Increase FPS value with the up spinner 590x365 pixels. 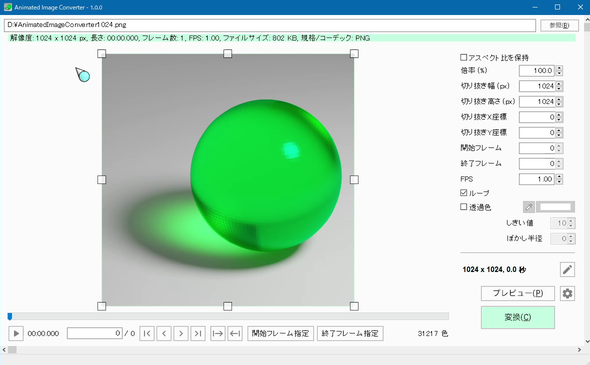(560, 176)
